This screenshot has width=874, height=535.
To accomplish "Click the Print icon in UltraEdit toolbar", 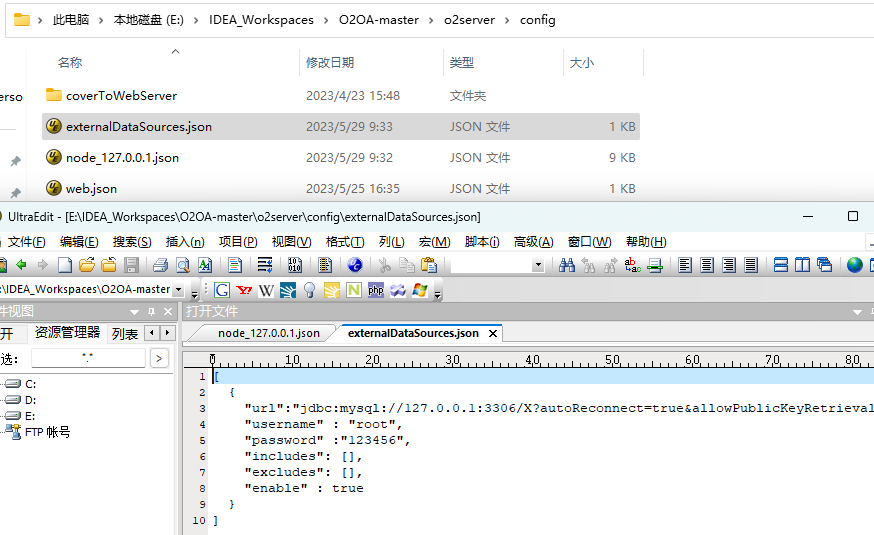I will [160, 265].
